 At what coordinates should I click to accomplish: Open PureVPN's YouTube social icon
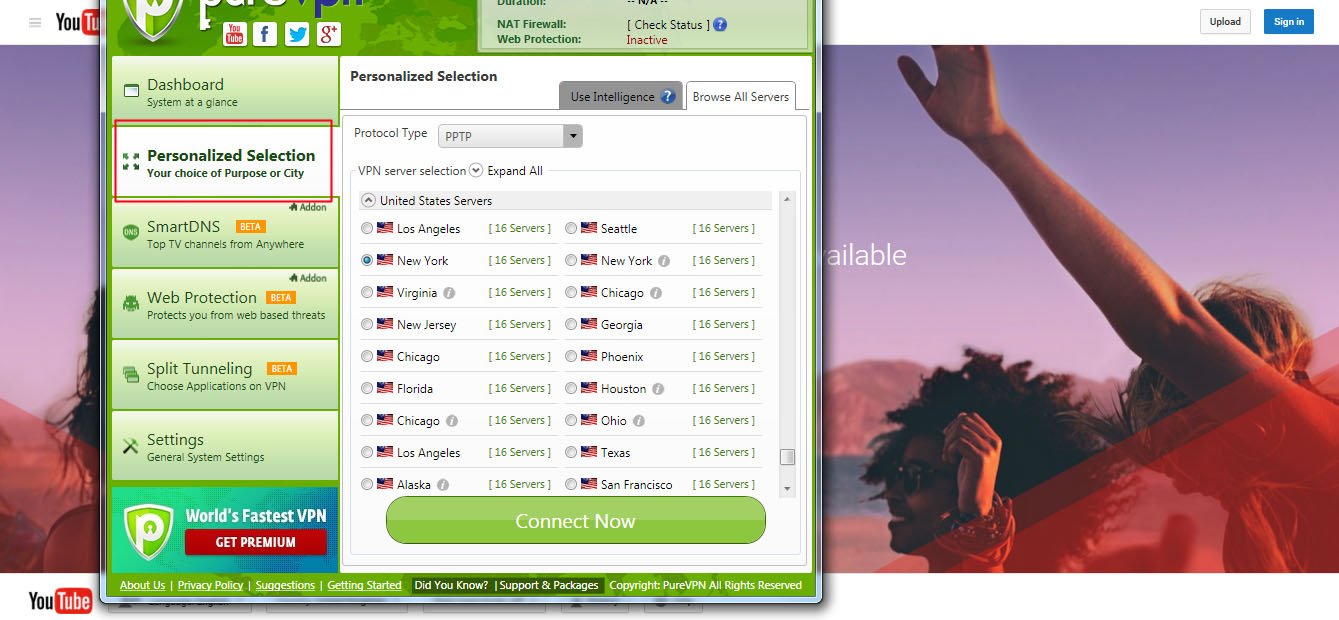[234, 34]
